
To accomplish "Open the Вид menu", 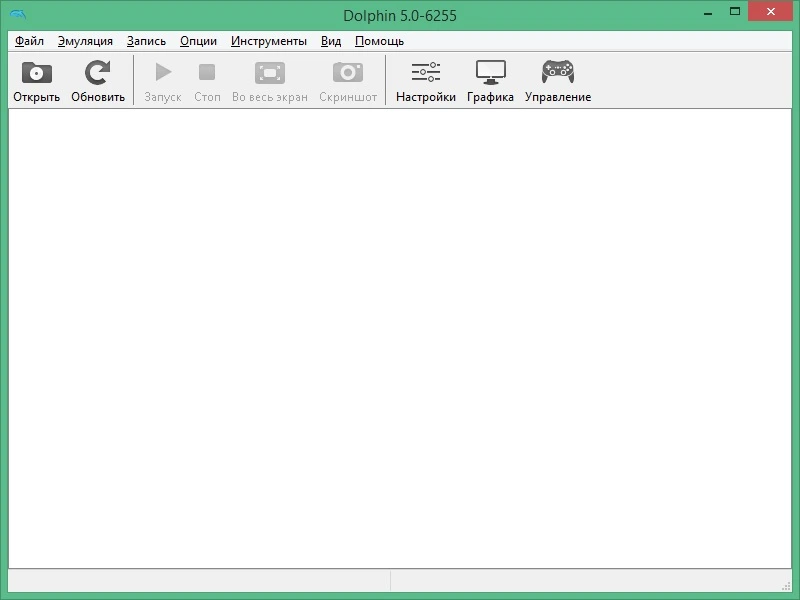I will pos(331,41).
